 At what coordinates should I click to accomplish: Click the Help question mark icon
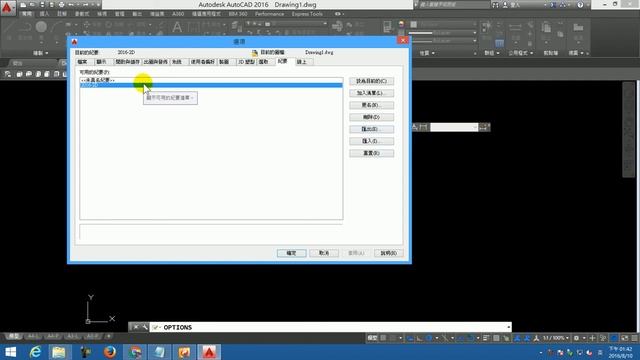pyautogui.click(x=580, y=5)
